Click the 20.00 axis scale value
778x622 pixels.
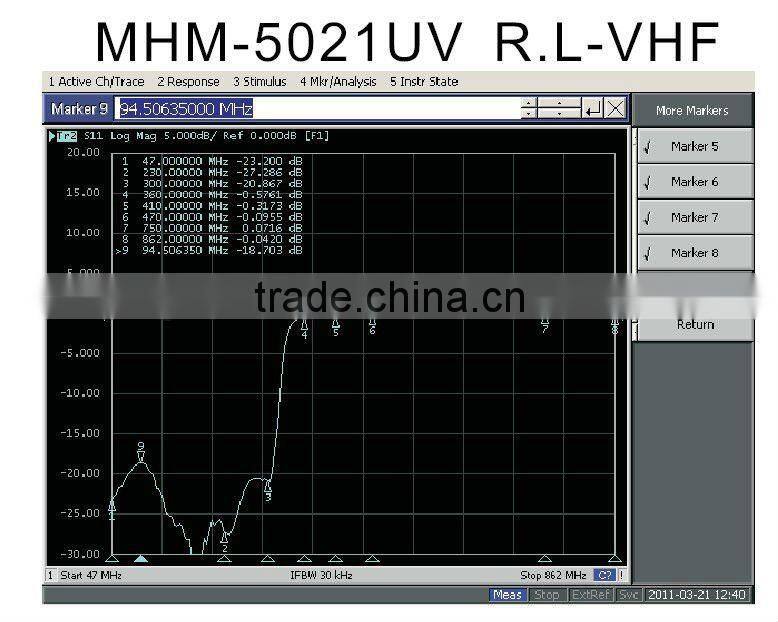pos(83,152)
